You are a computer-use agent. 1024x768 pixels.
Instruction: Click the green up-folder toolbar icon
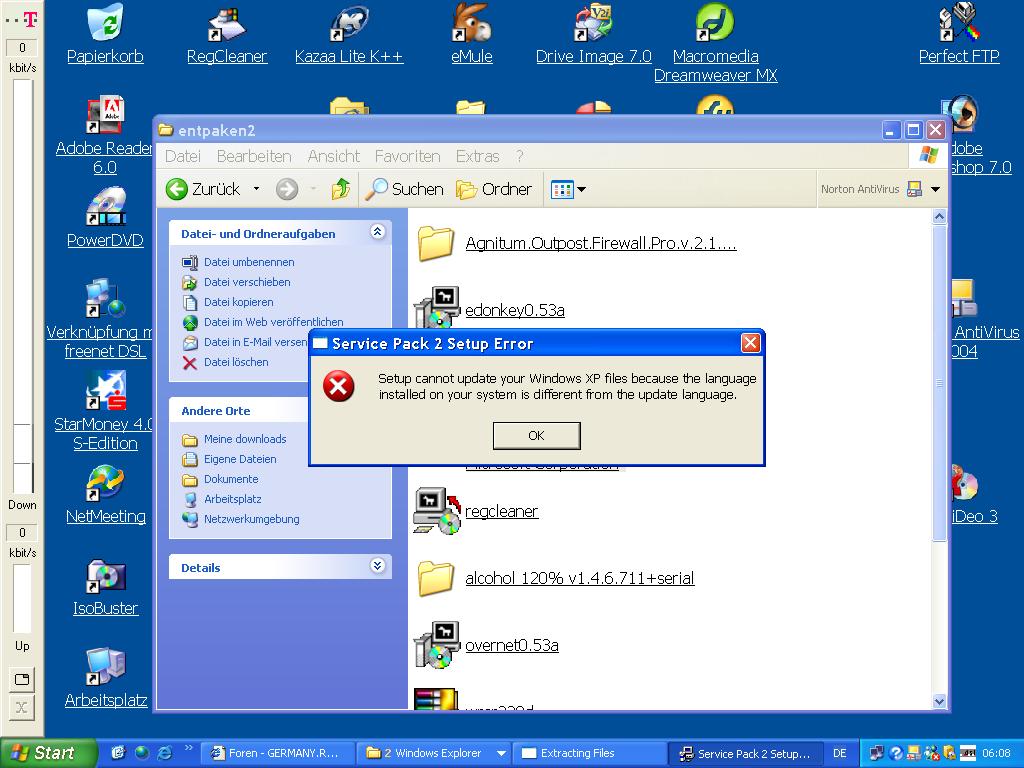coord(340,189)
